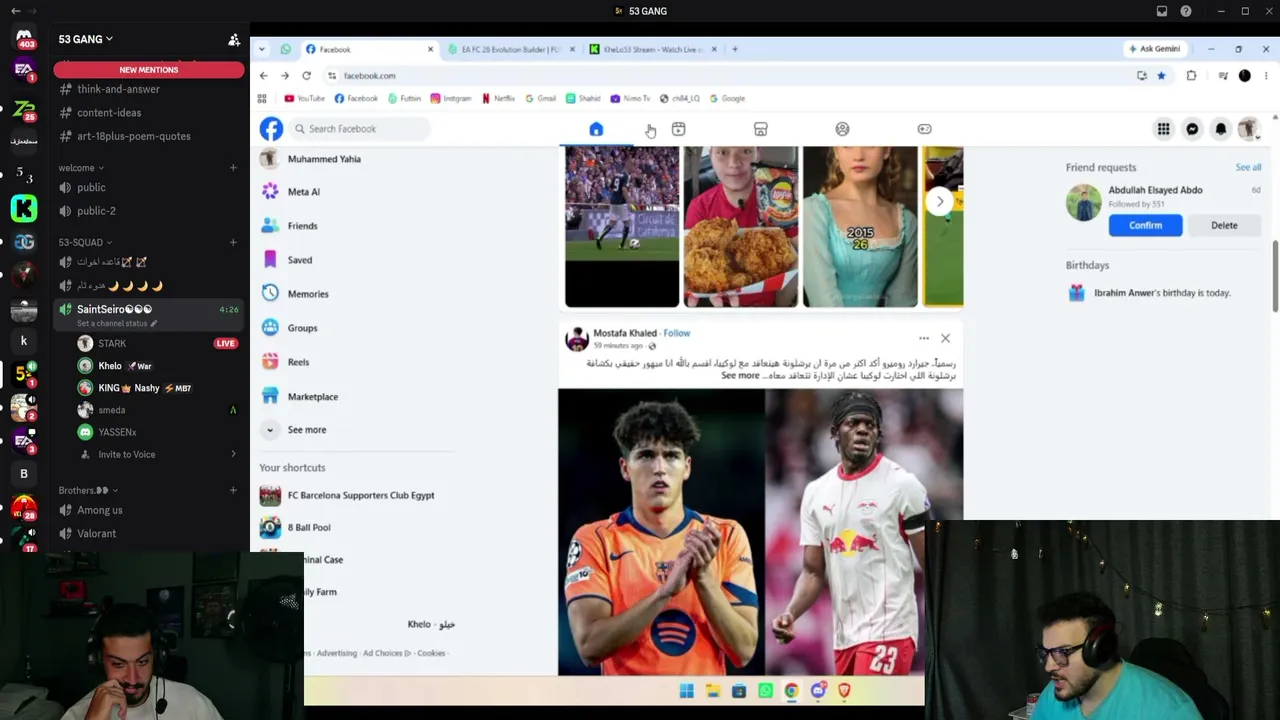Open Gmail bookmark

pos(541,99)
